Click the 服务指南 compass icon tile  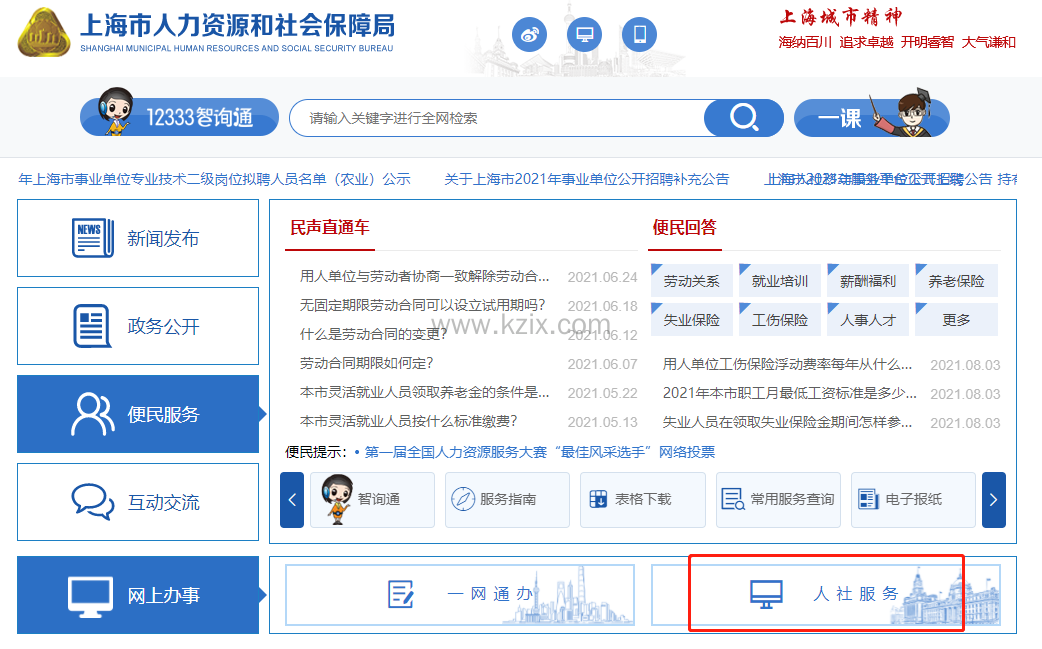(x=507, y=499)
